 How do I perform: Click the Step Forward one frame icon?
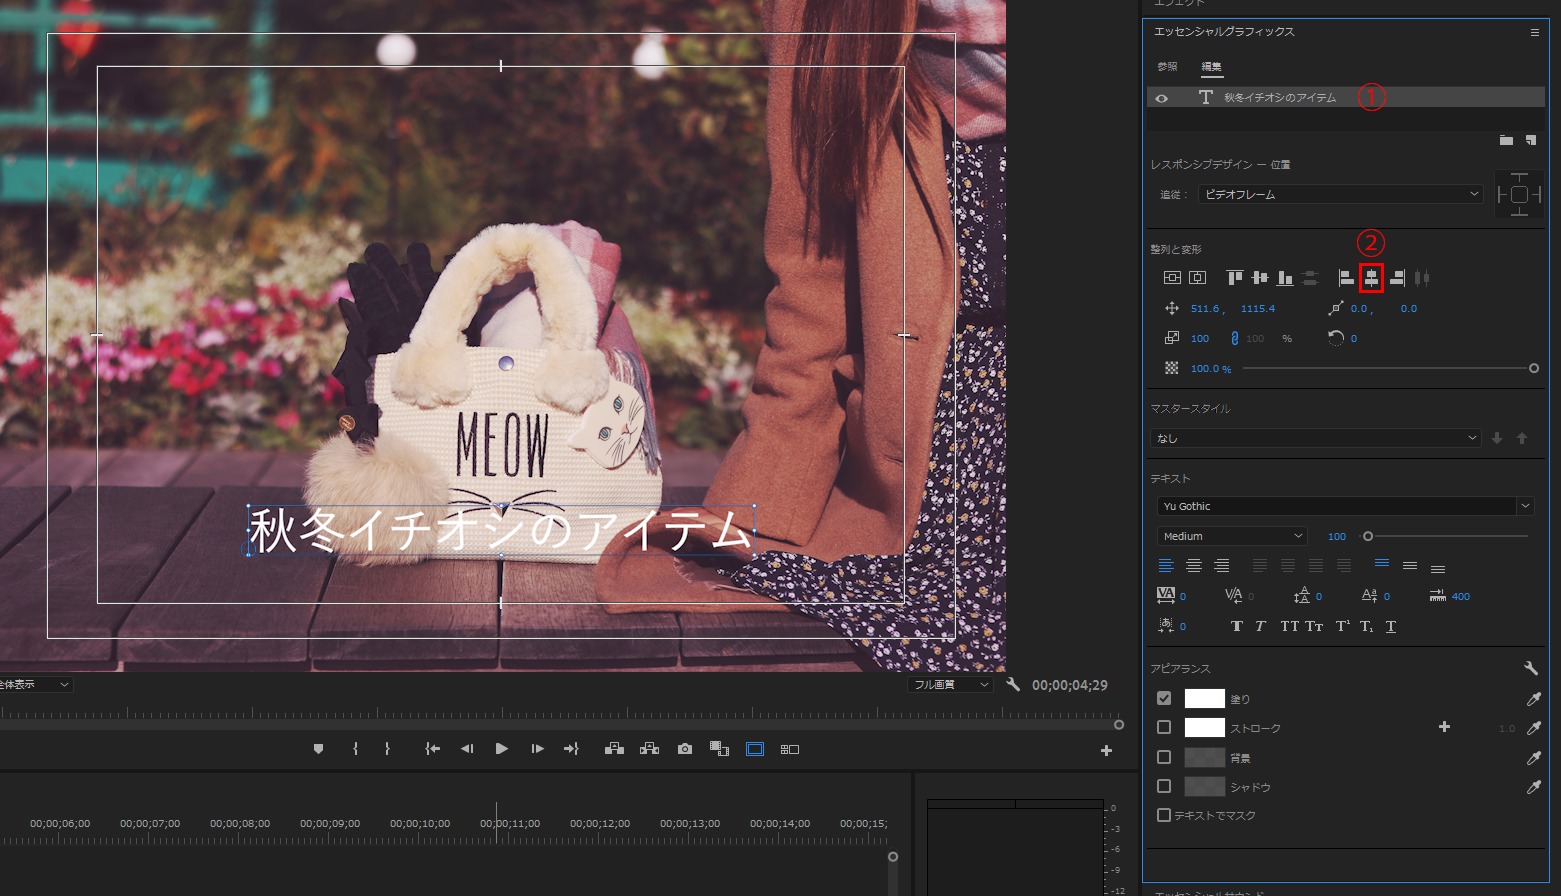pyautogui.click(x=537, y=748)
